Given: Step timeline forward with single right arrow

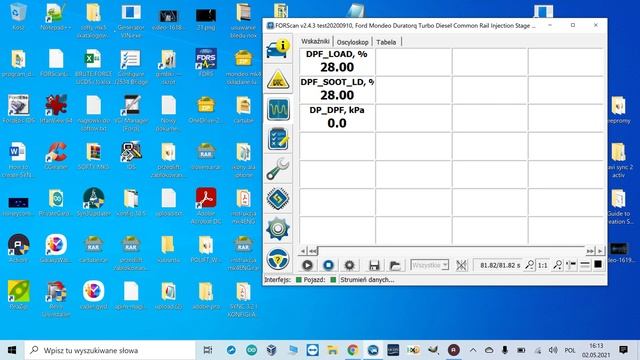Looking at the screenshot, I should click(600, 251).
